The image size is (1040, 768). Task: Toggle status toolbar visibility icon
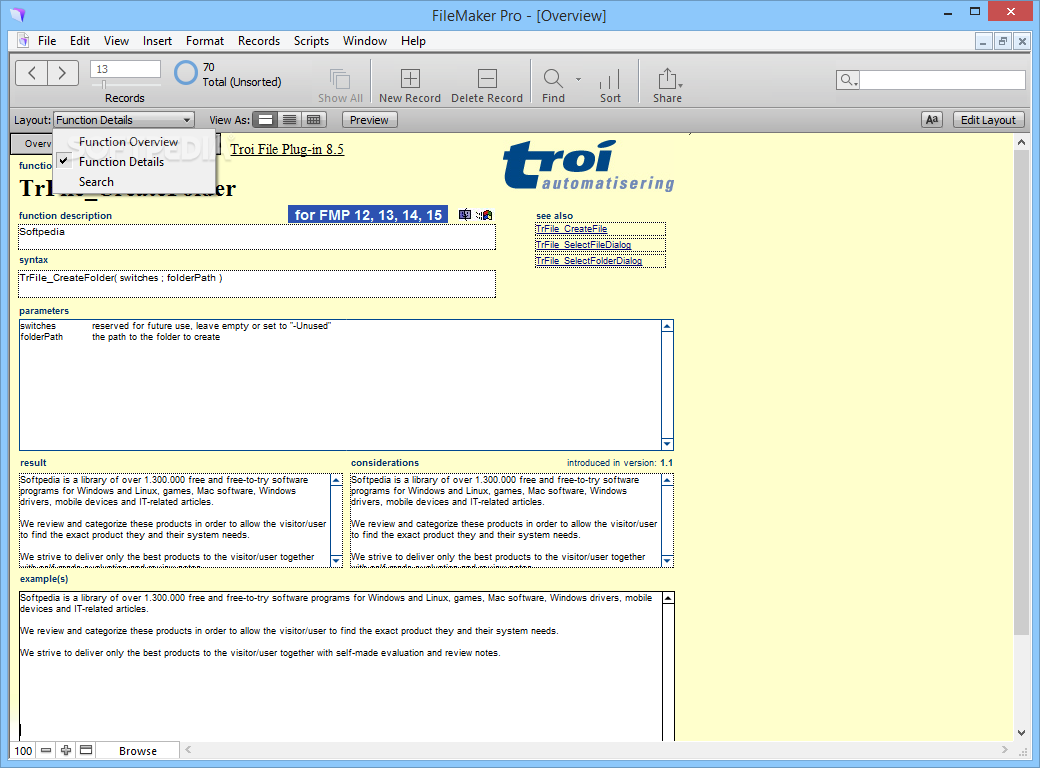86,750
